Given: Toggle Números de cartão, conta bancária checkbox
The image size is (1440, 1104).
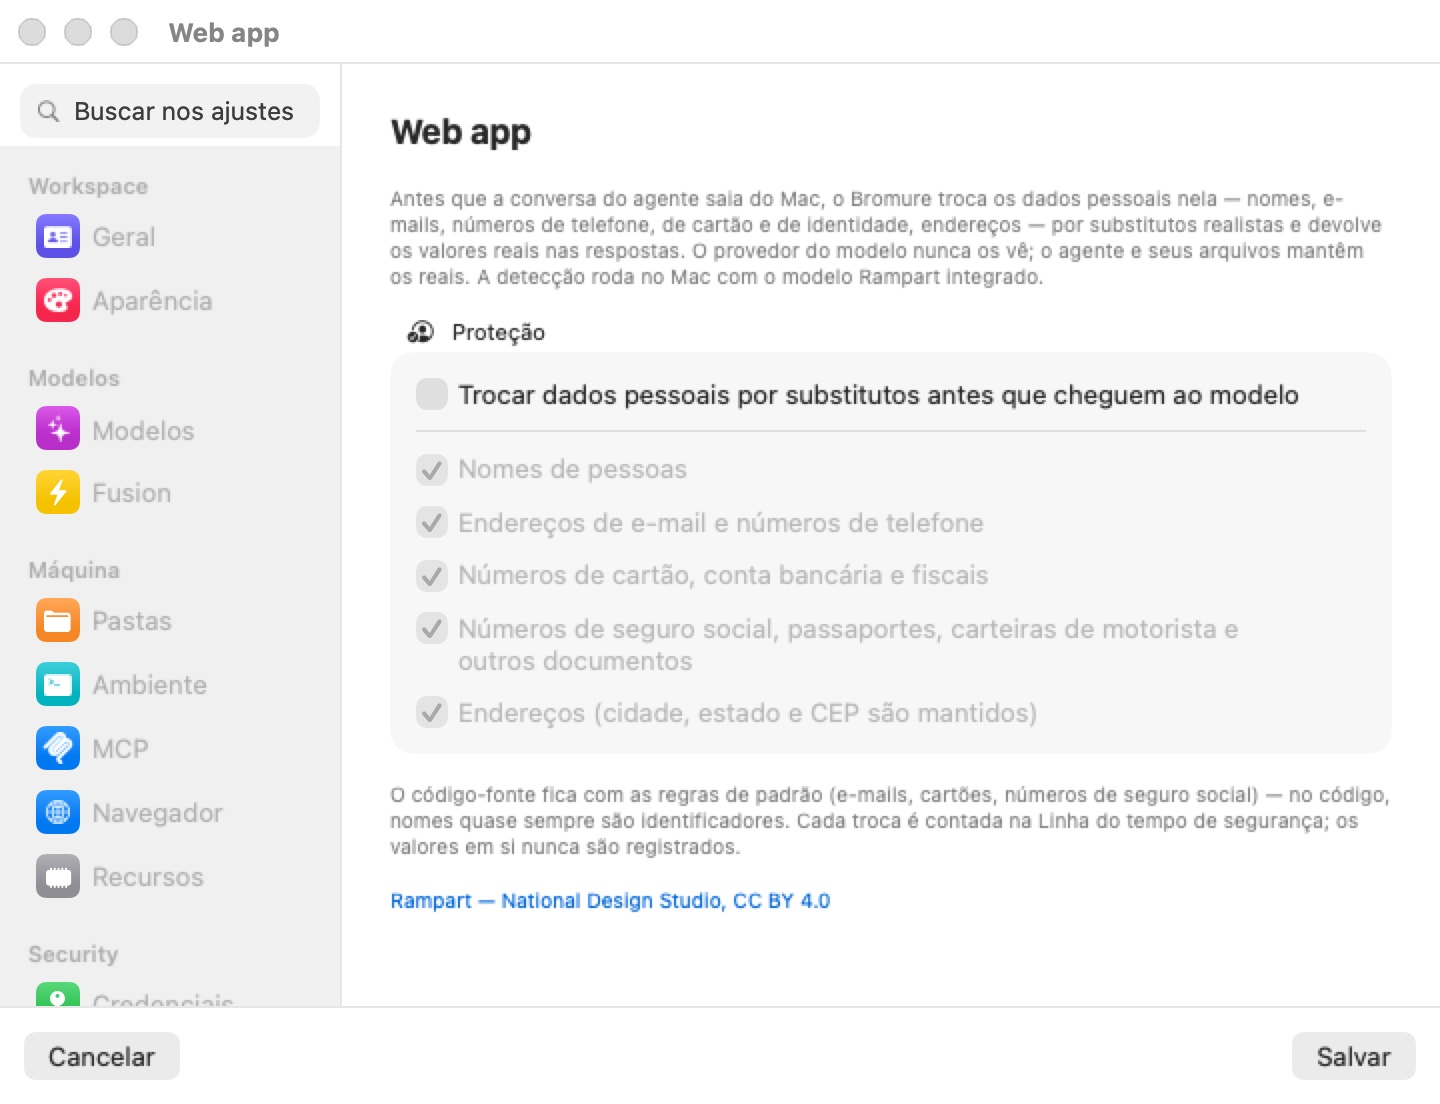Looking at the screenshot, I should (432, 575).
